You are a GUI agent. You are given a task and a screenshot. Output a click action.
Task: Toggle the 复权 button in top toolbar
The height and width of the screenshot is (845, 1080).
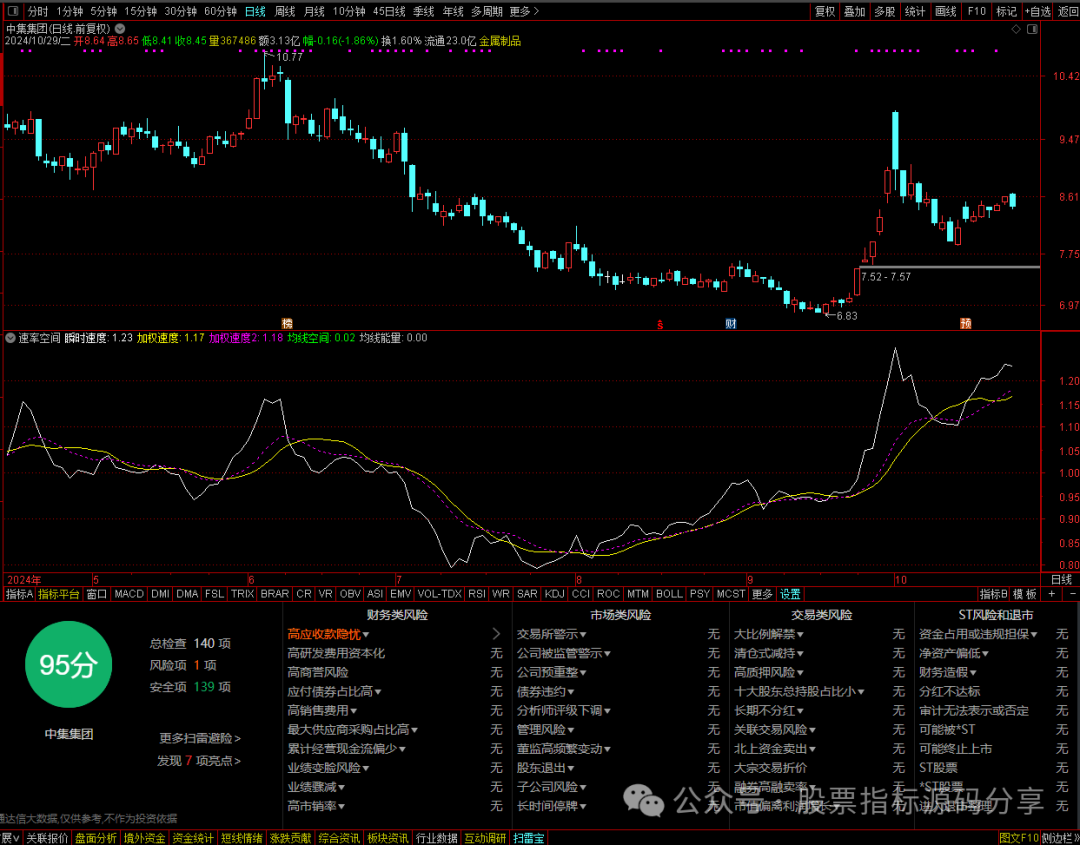tap(825, 11)
